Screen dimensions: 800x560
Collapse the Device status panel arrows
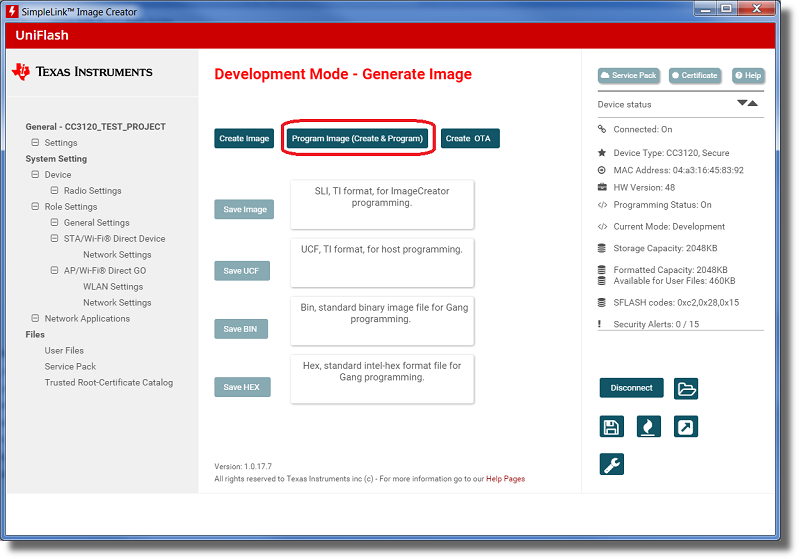coord(747,103)
